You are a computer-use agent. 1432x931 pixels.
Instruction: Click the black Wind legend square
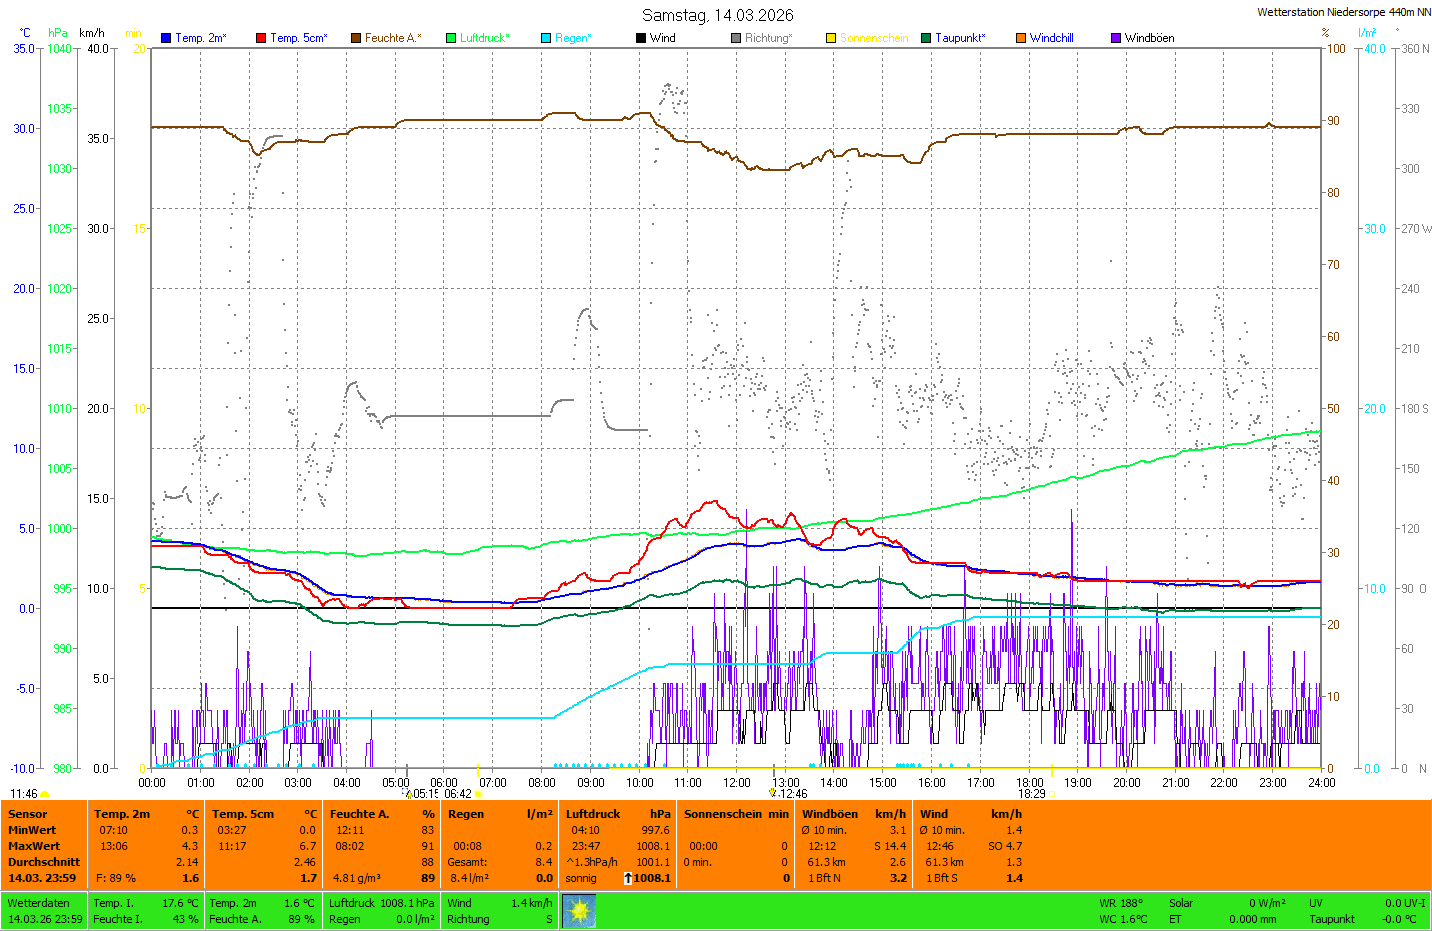641,38
